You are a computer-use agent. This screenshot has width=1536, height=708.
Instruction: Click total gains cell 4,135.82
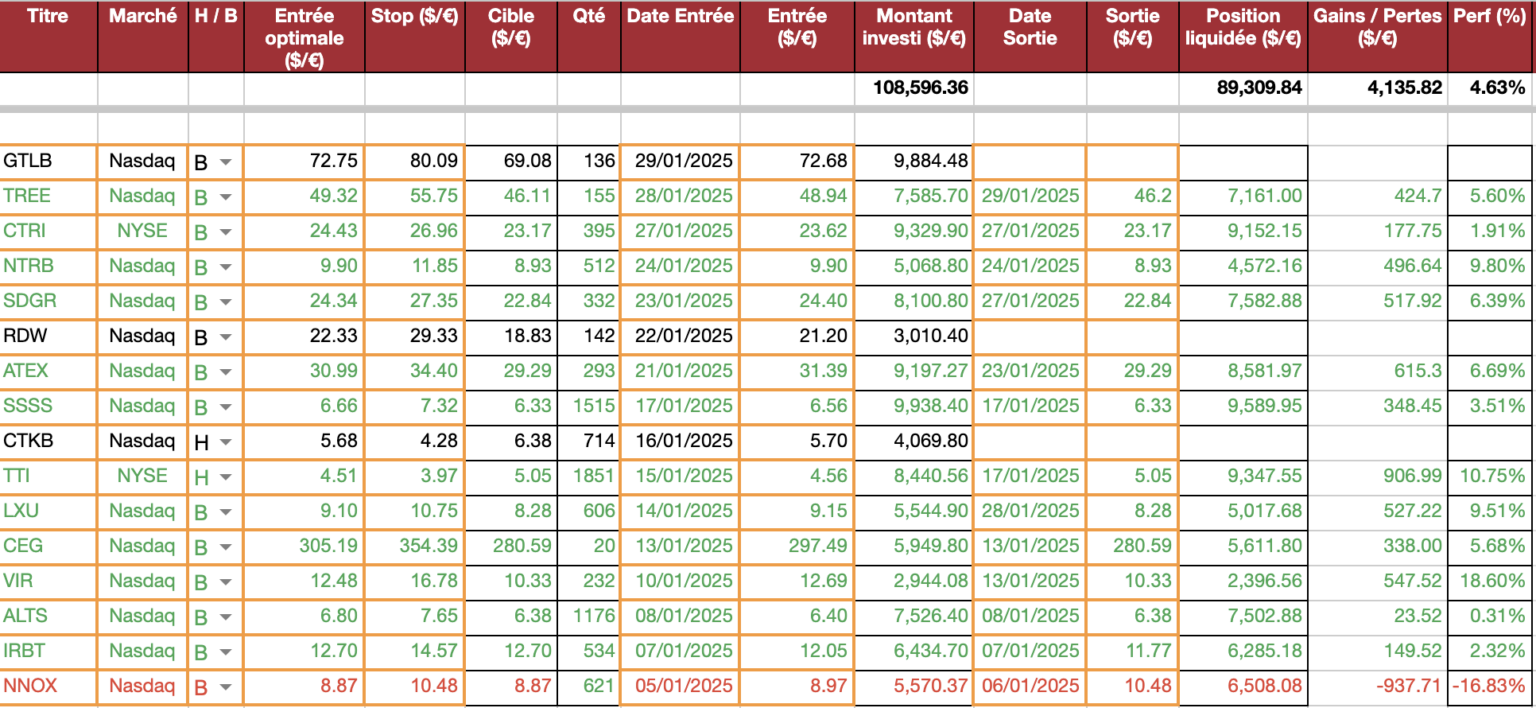tap(1379, 87)
